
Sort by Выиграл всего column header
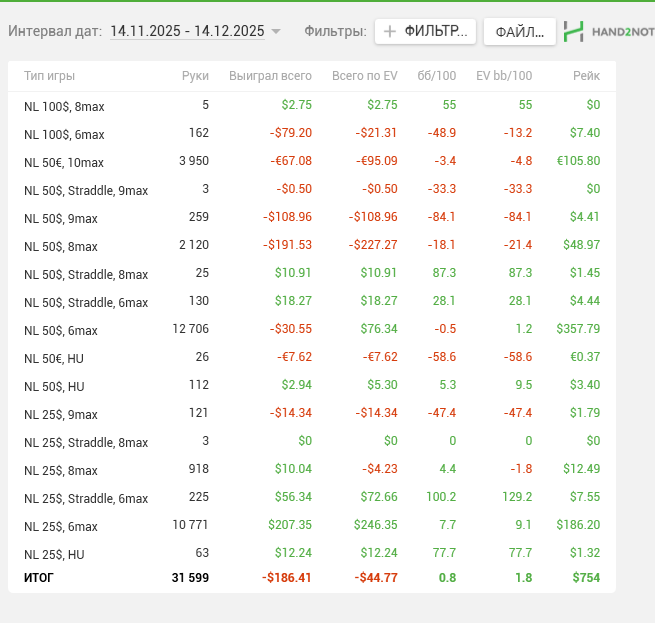tap(270, 76)
